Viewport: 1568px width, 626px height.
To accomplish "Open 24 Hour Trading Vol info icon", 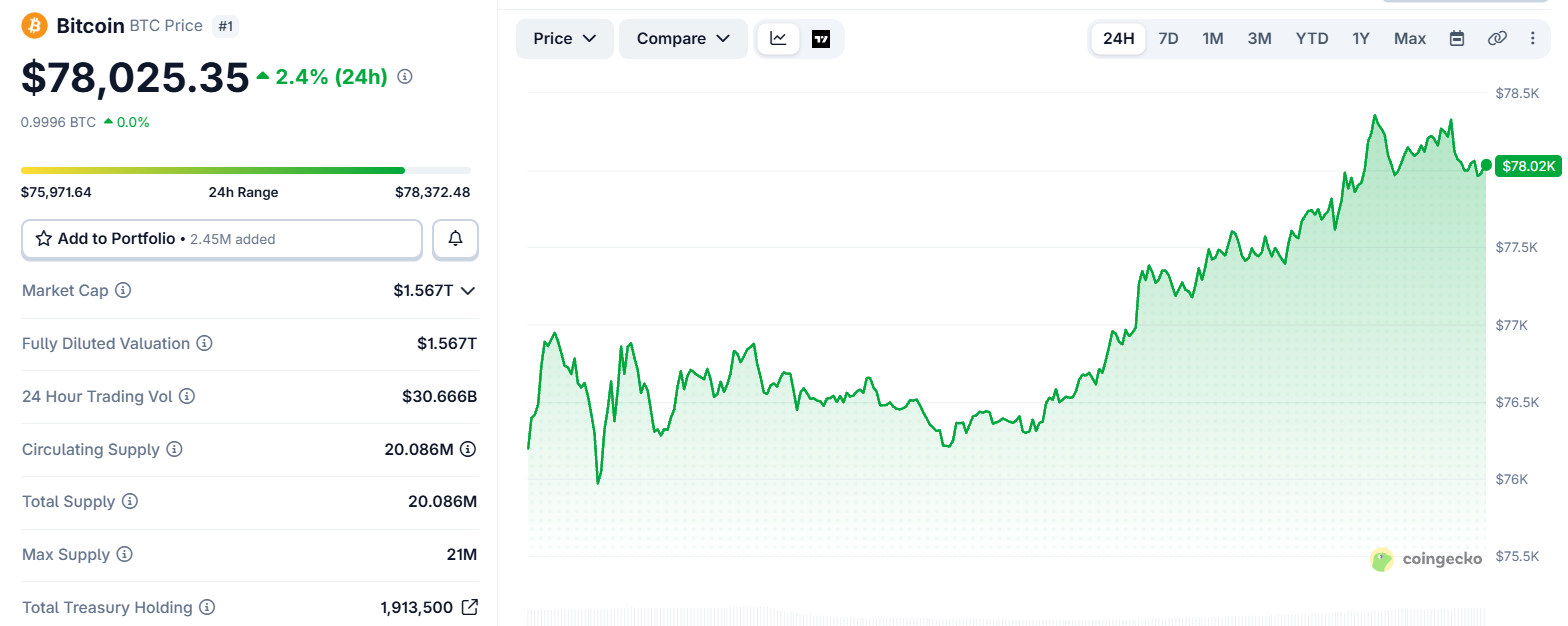I will coord(187,397).
